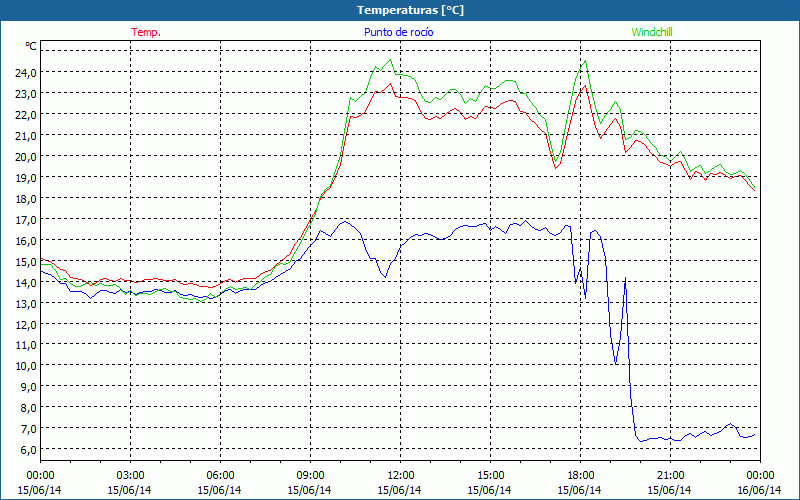This screenshot has height=500, width=800.
Task: Click the 8,0 y-axis value
Action: click(x=28, y=408)
